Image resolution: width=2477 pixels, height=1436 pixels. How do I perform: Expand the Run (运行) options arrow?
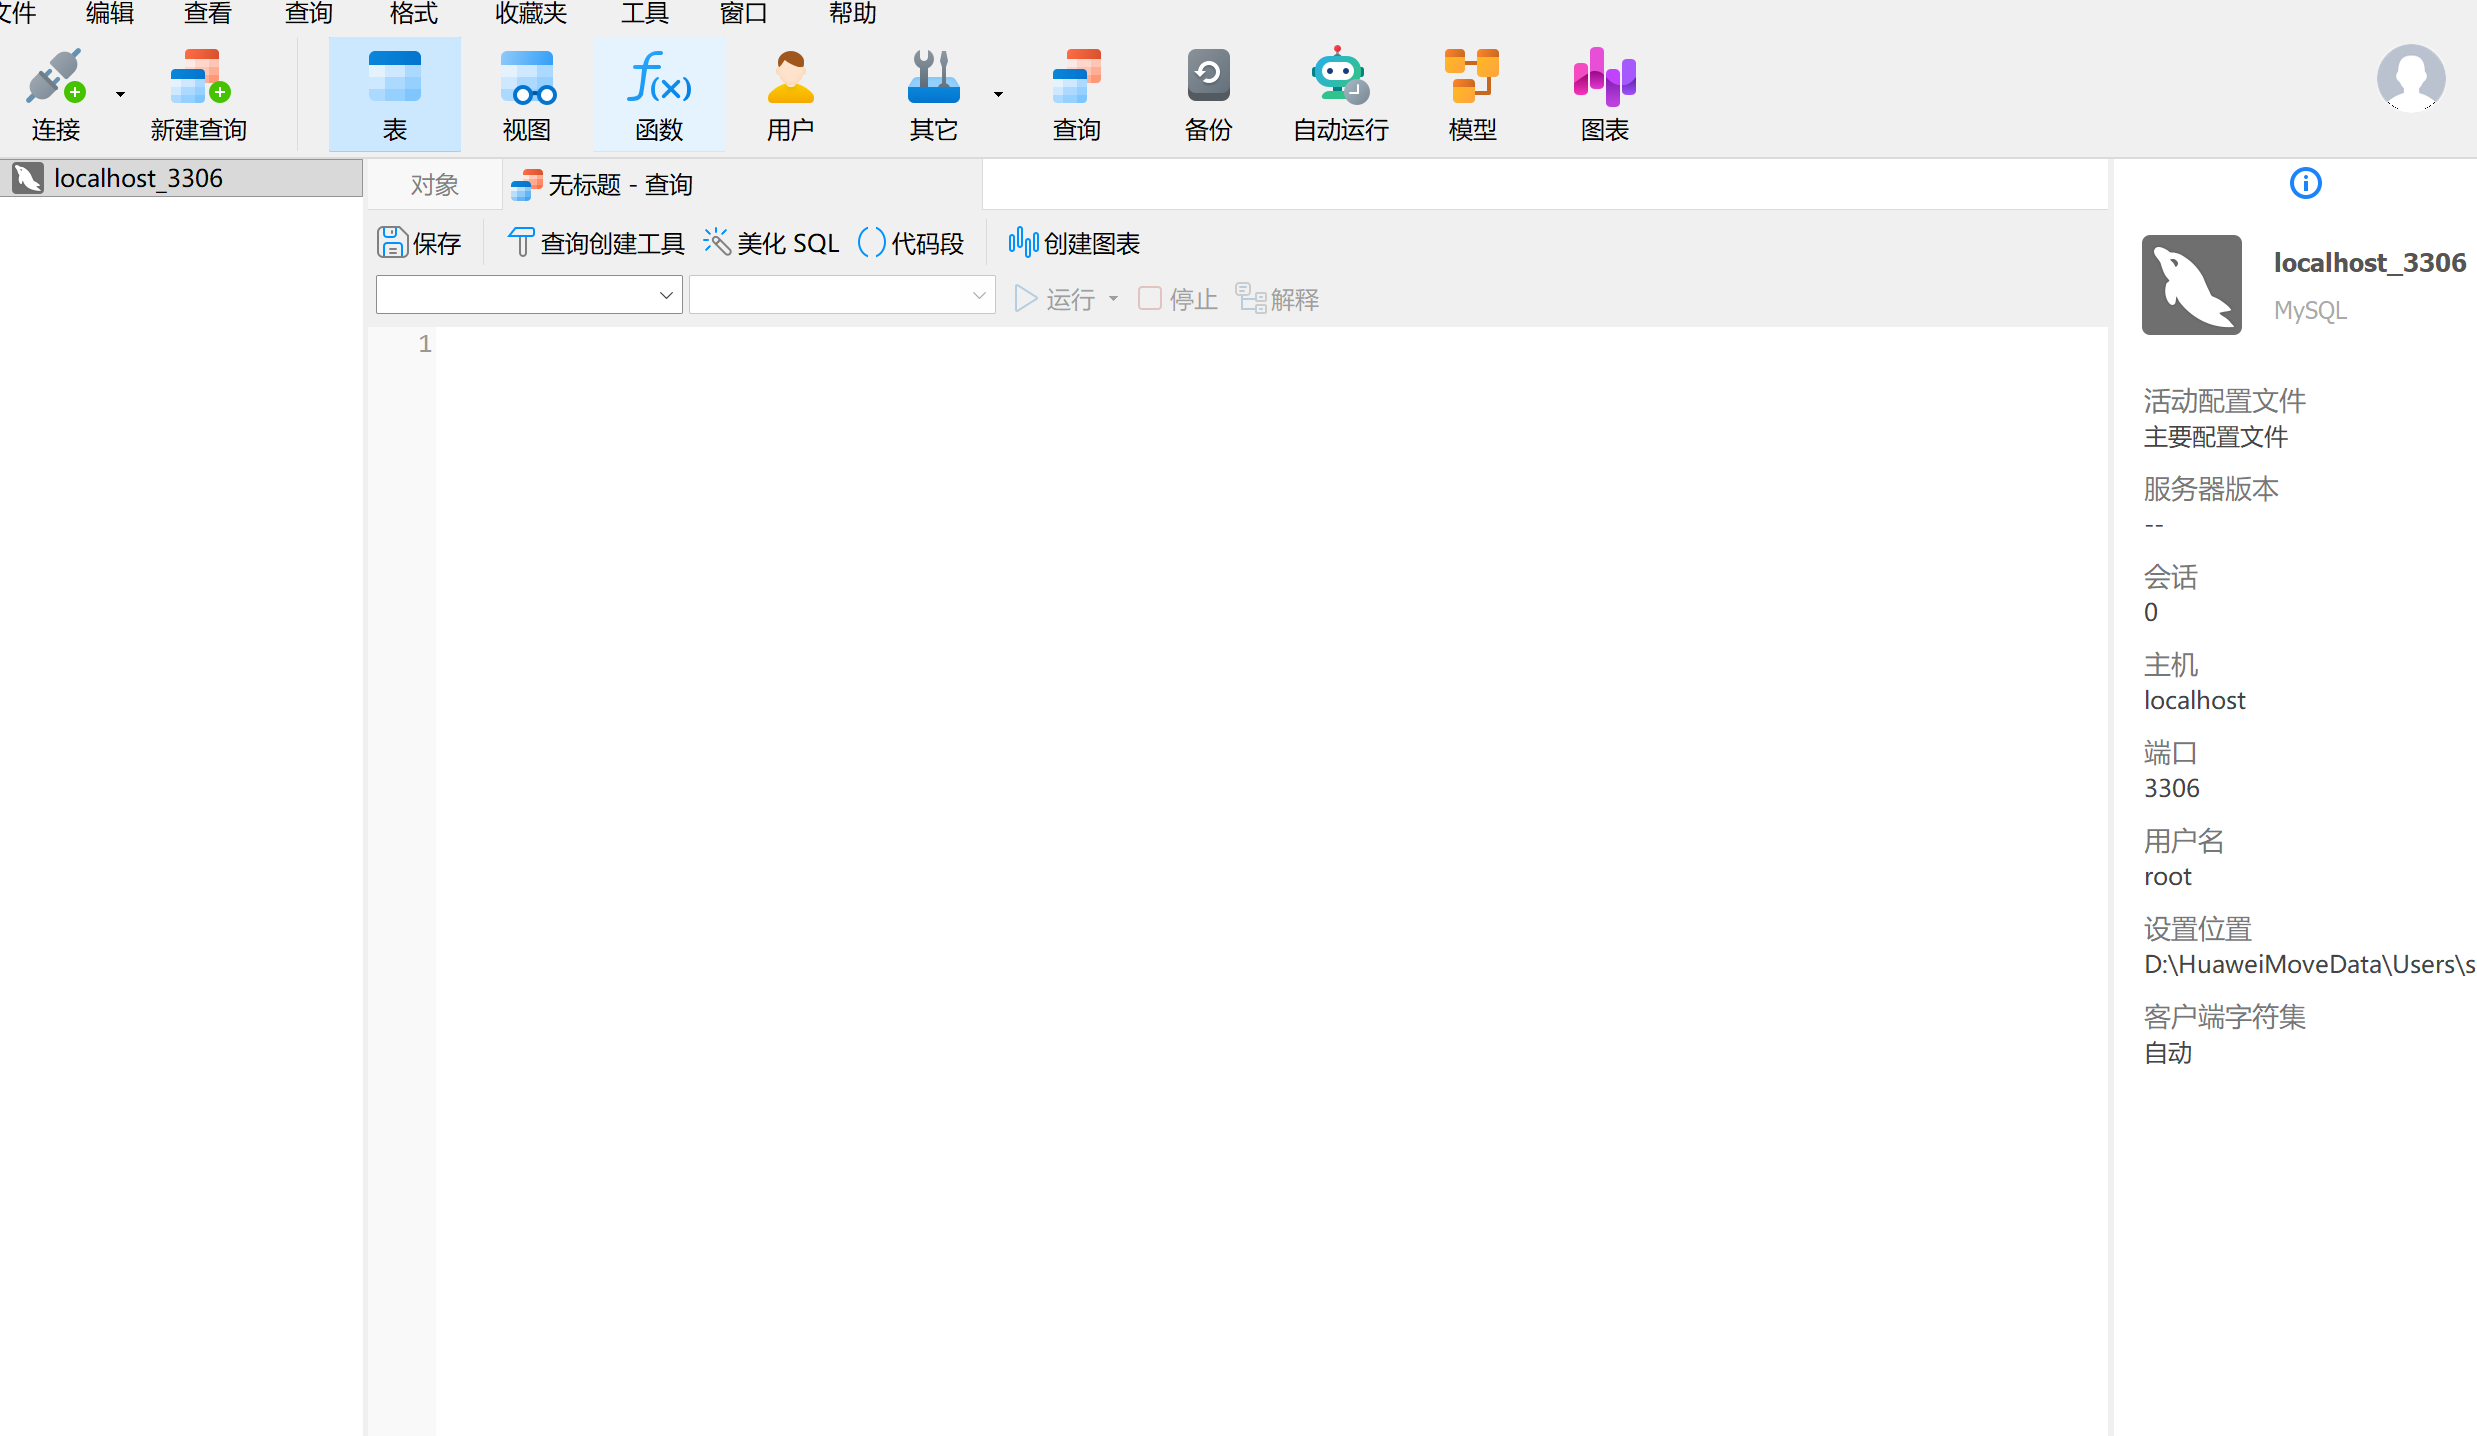click(x=1113, y=299)
